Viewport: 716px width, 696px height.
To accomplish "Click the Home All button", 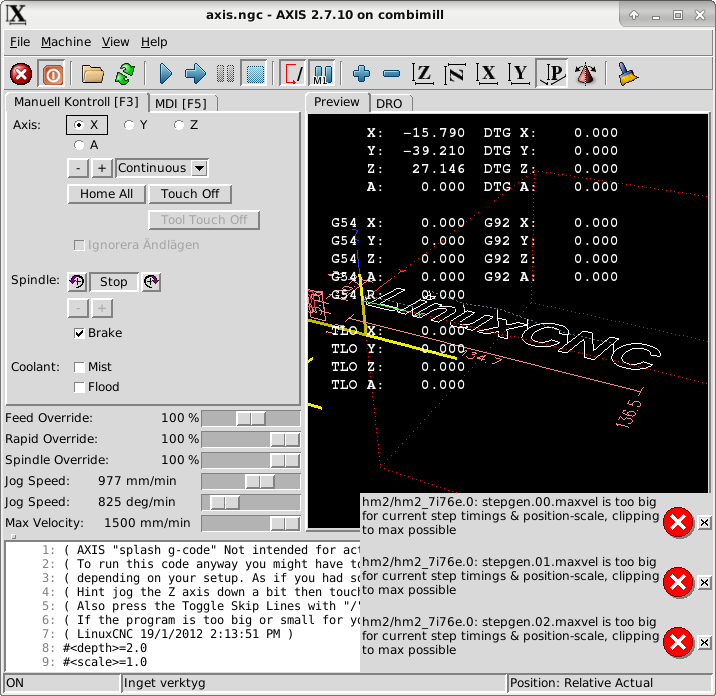I will pyautogui.click(x=106, y=194).
